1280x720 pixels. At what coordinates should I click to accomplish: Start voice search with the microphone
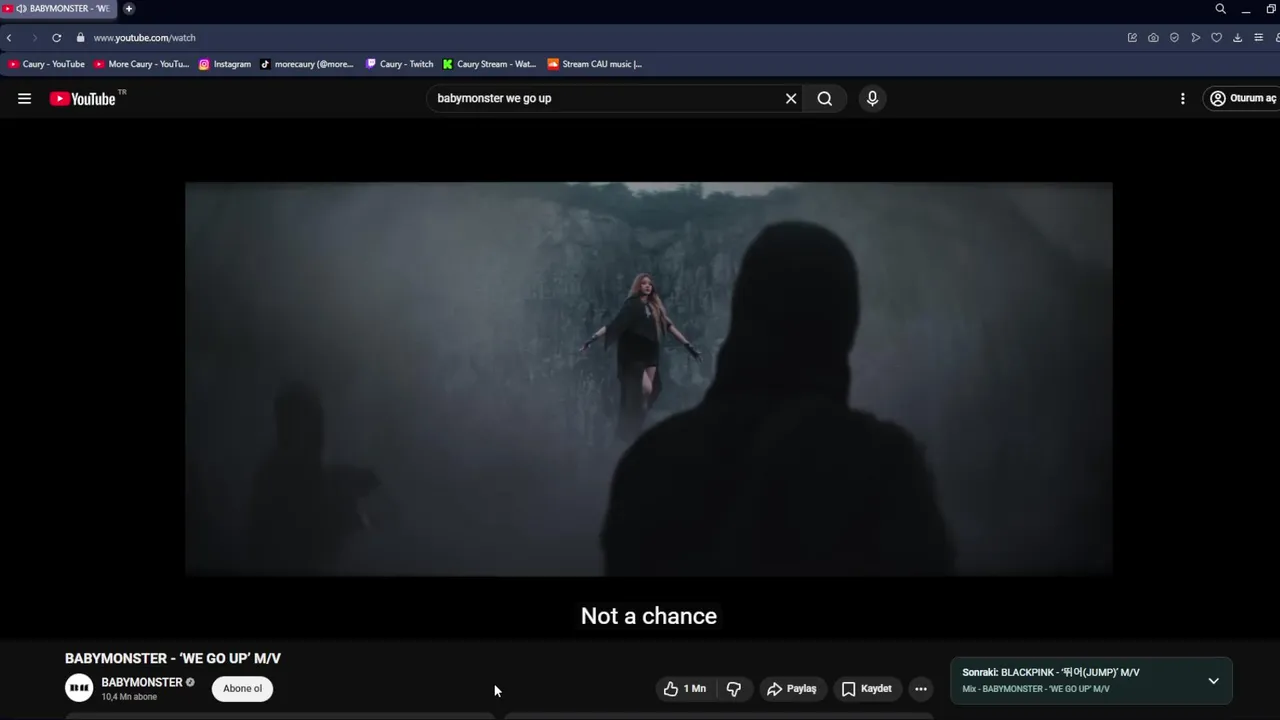pos(872,98)
